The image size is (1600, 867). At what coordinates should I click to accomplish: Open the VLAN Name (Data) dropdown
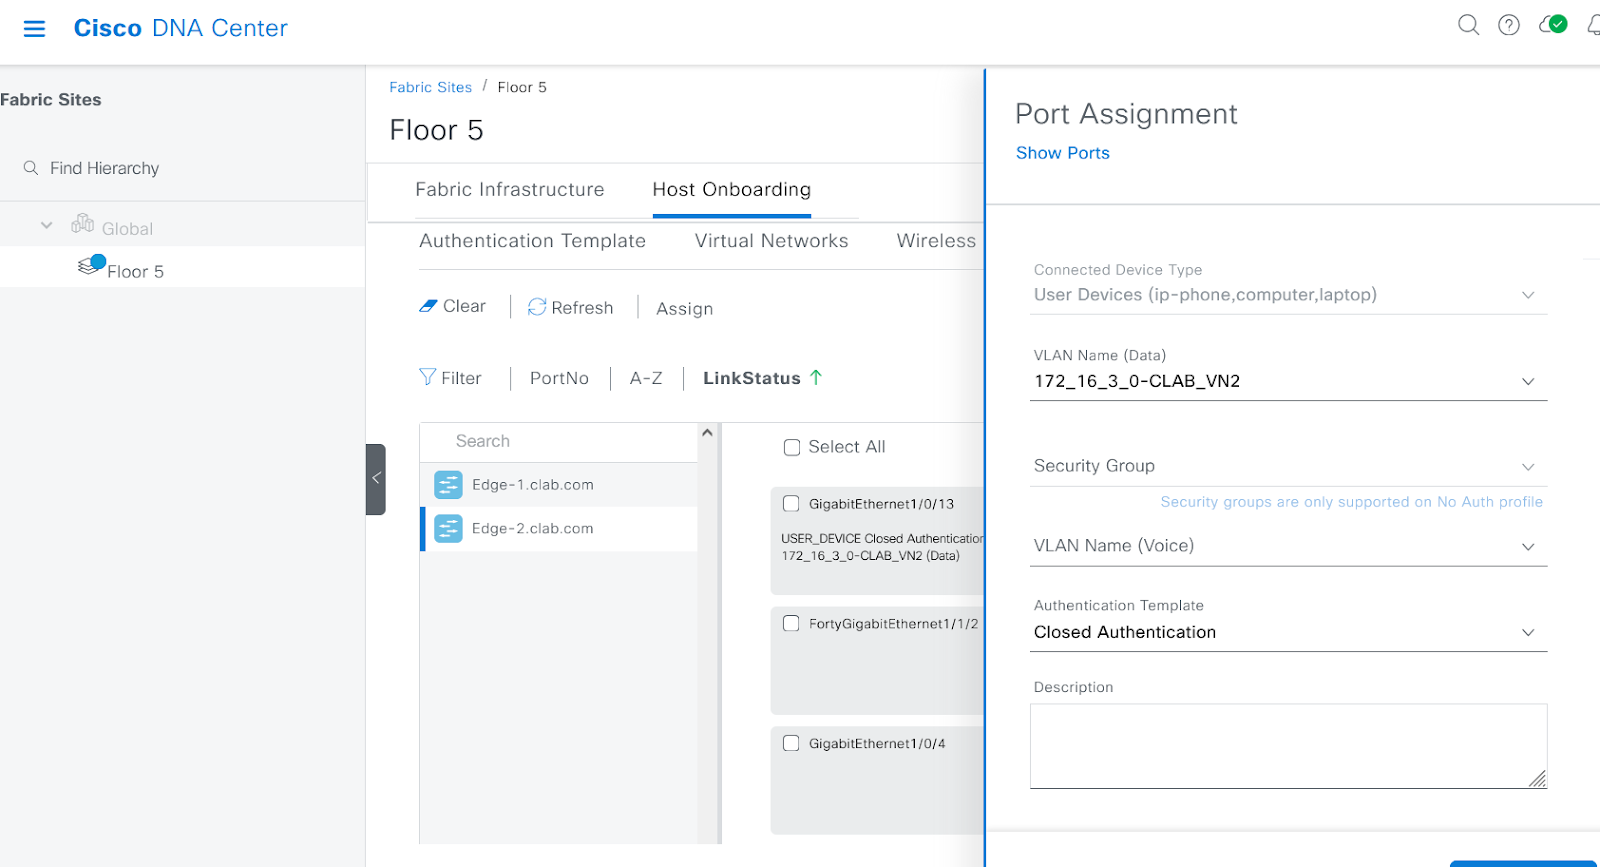point(1288,381)
